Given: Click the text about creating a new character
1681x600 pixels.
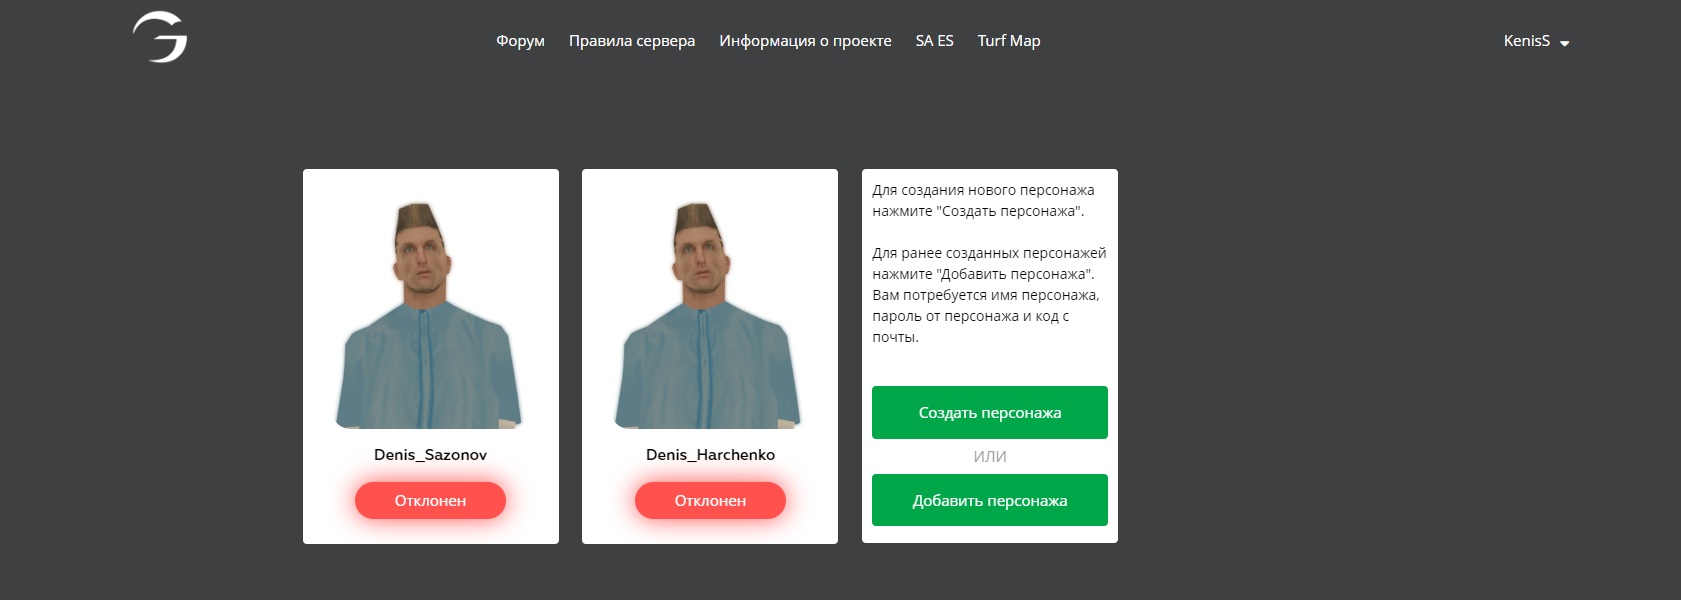Looking at the screenshot, I should (x=983, y=200).
